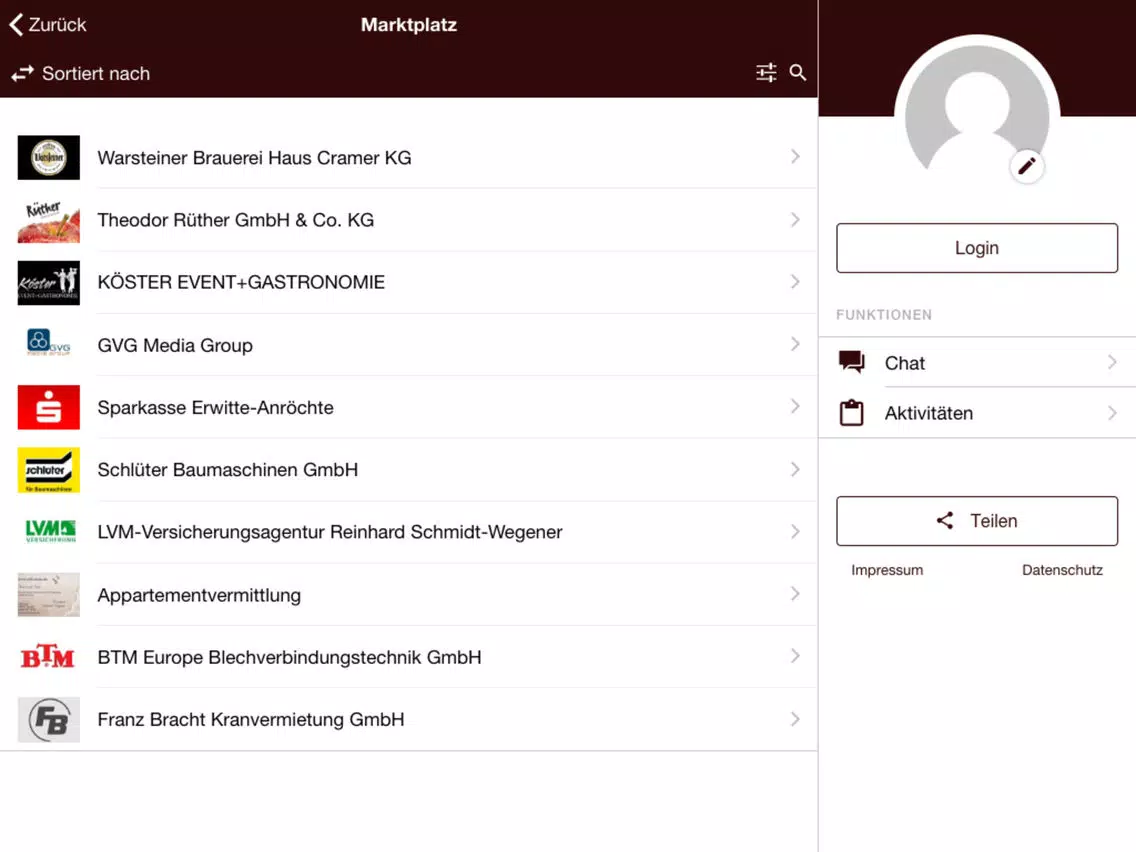The image size is (1136, 852).
Task: Expand Sparkasse Erwitte-Anröchte chevron
Action: coord(795,406)
